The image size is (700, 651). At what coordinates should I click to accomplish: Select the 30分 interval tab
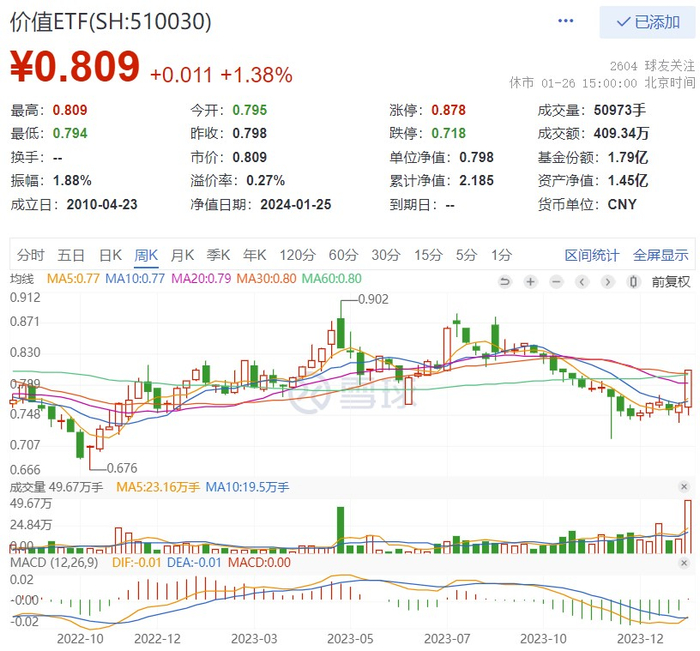pos(386,255)
